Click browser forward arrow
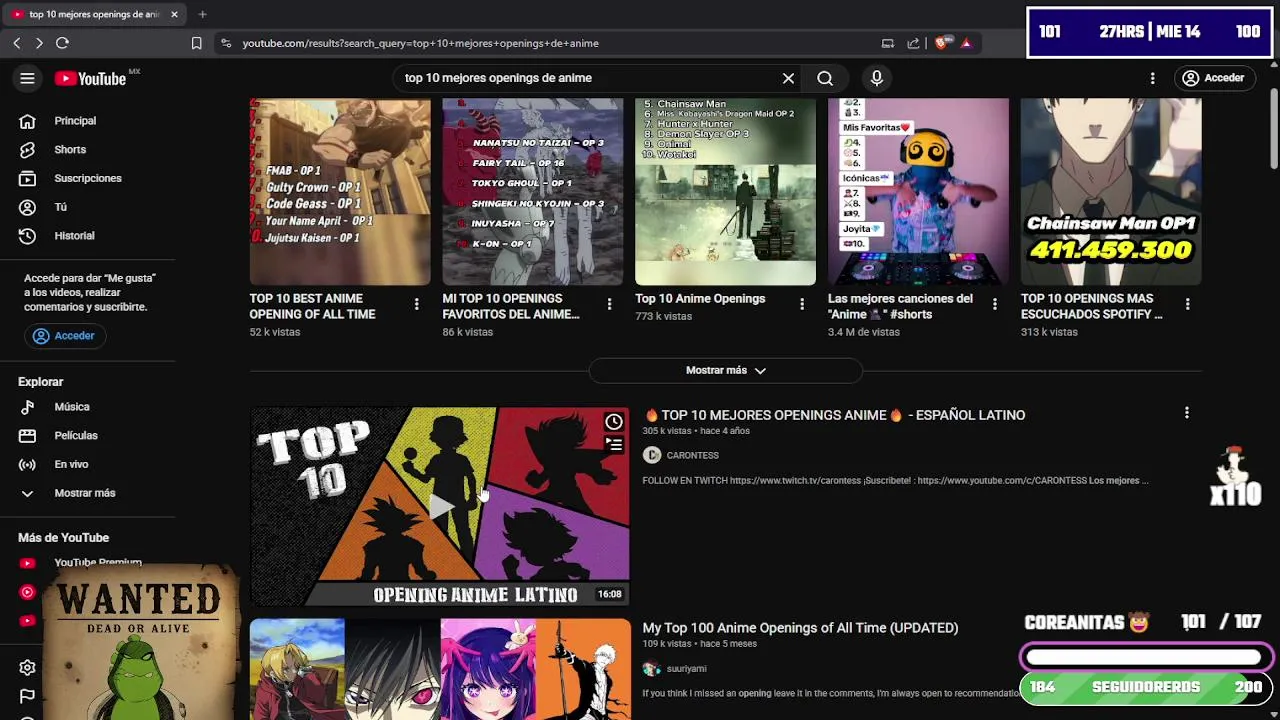 [x=39, y=43]
